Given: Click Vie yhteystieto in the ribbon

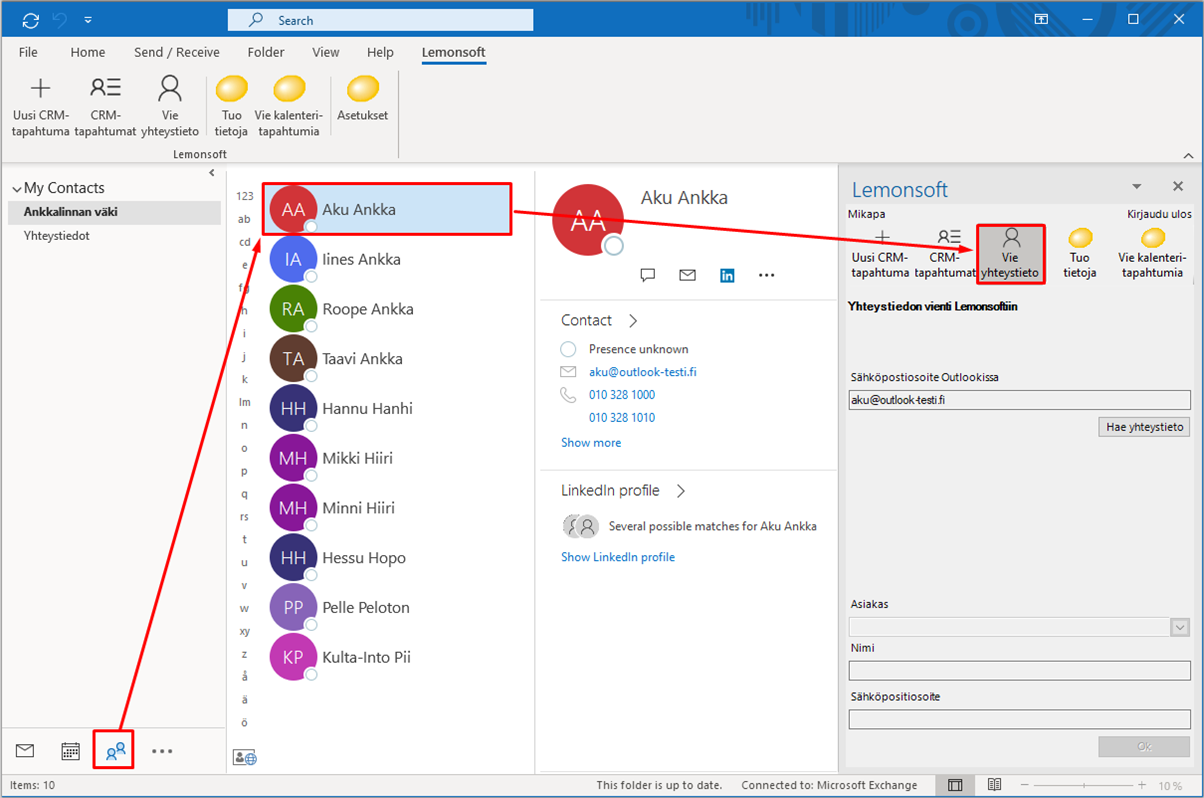Looking at the screenshot, I should pyautogui.click(x=169, y=106).
